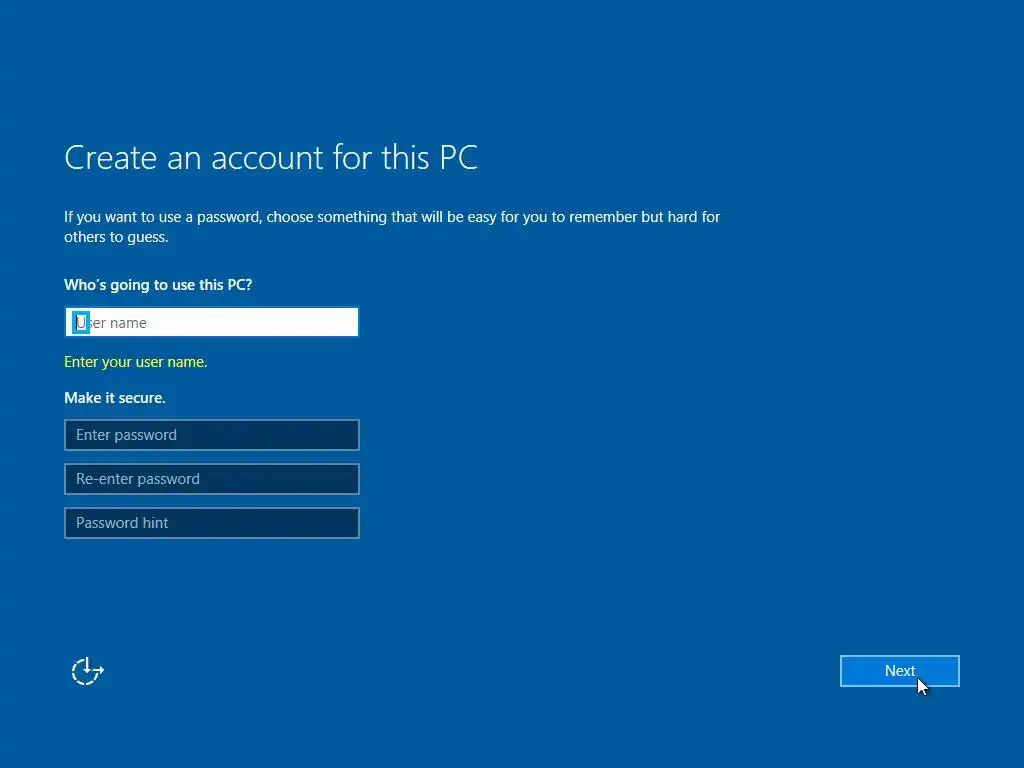Click the 'Who's going to use this PC?' label
This screenshot has width=1024, height=768.
[x=158, y=285]
